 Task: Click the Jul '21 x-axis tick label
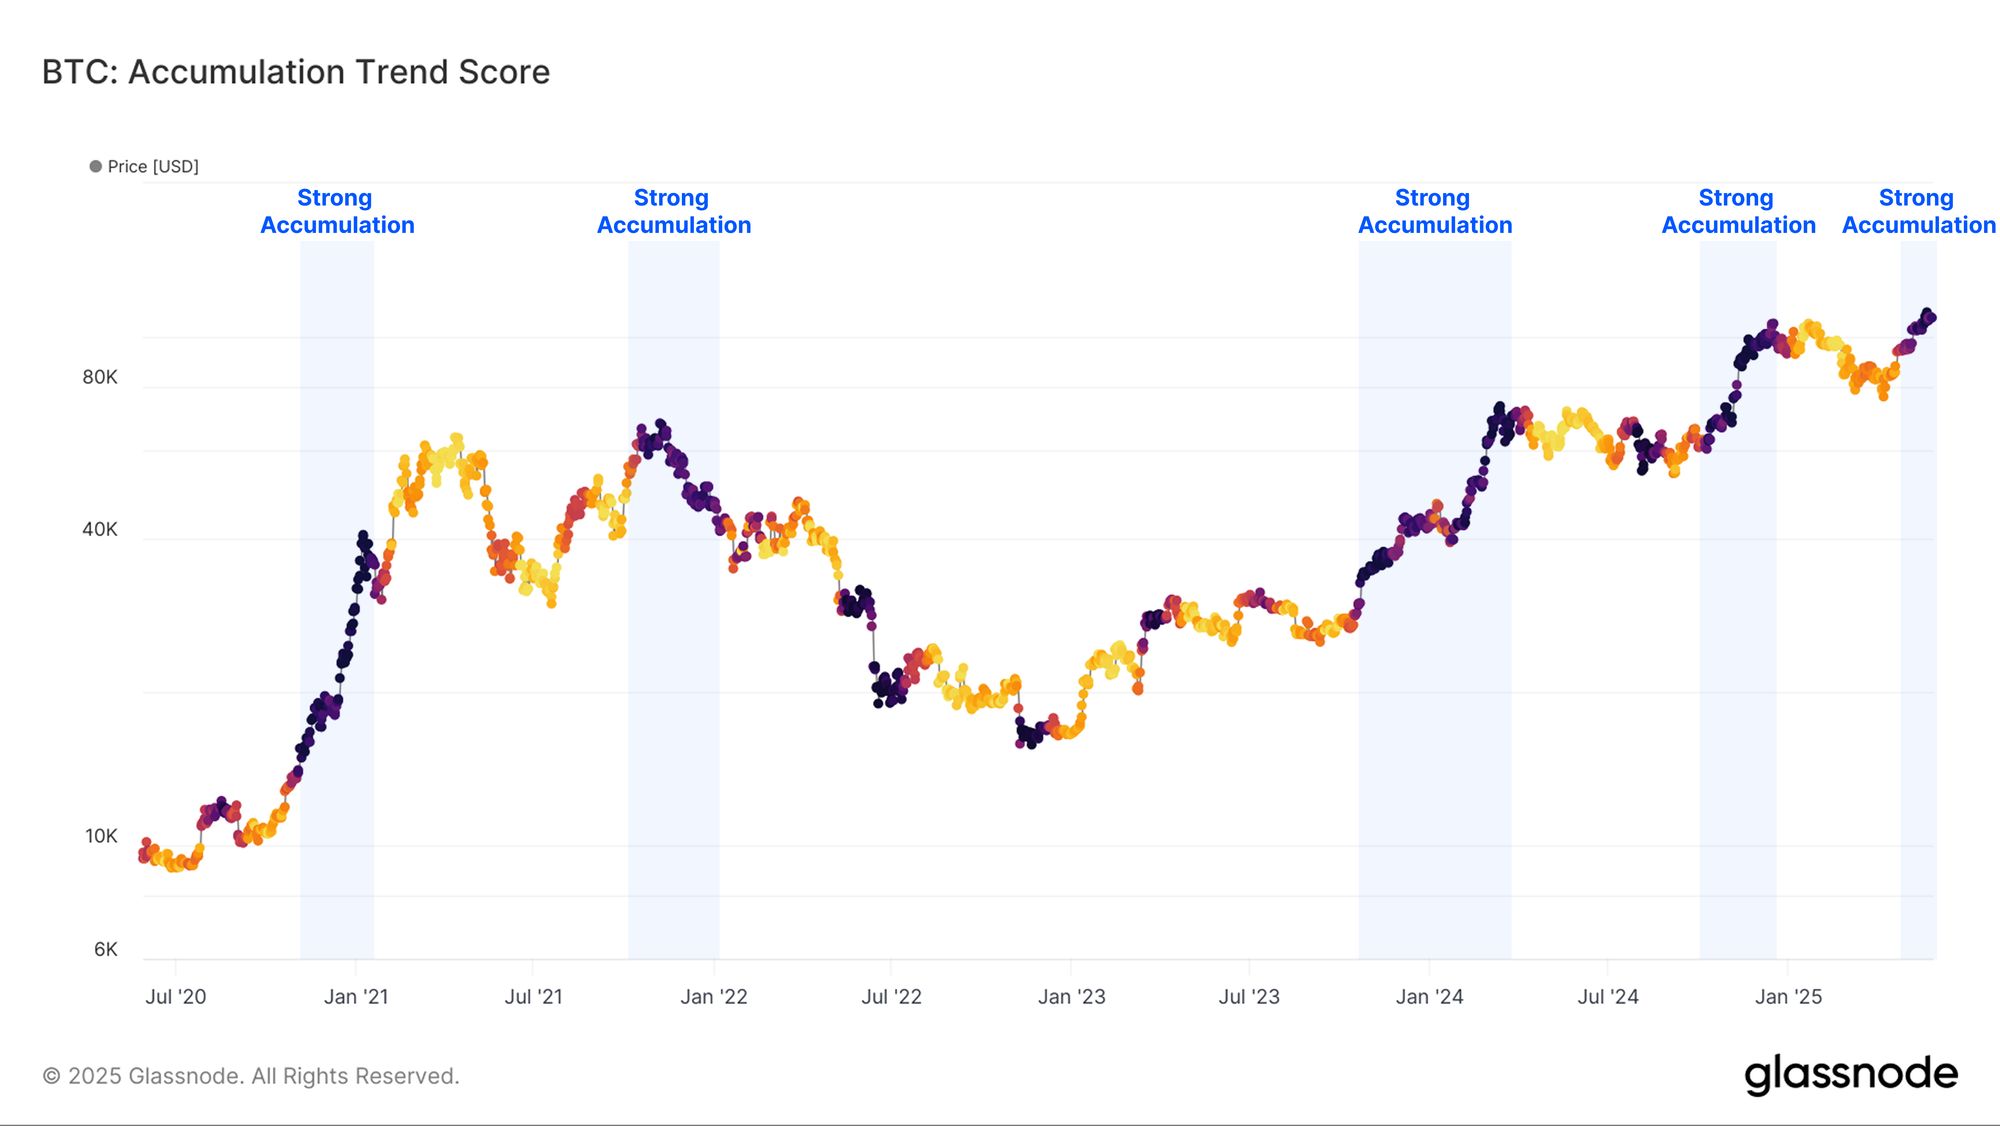[x=533, y=996]
